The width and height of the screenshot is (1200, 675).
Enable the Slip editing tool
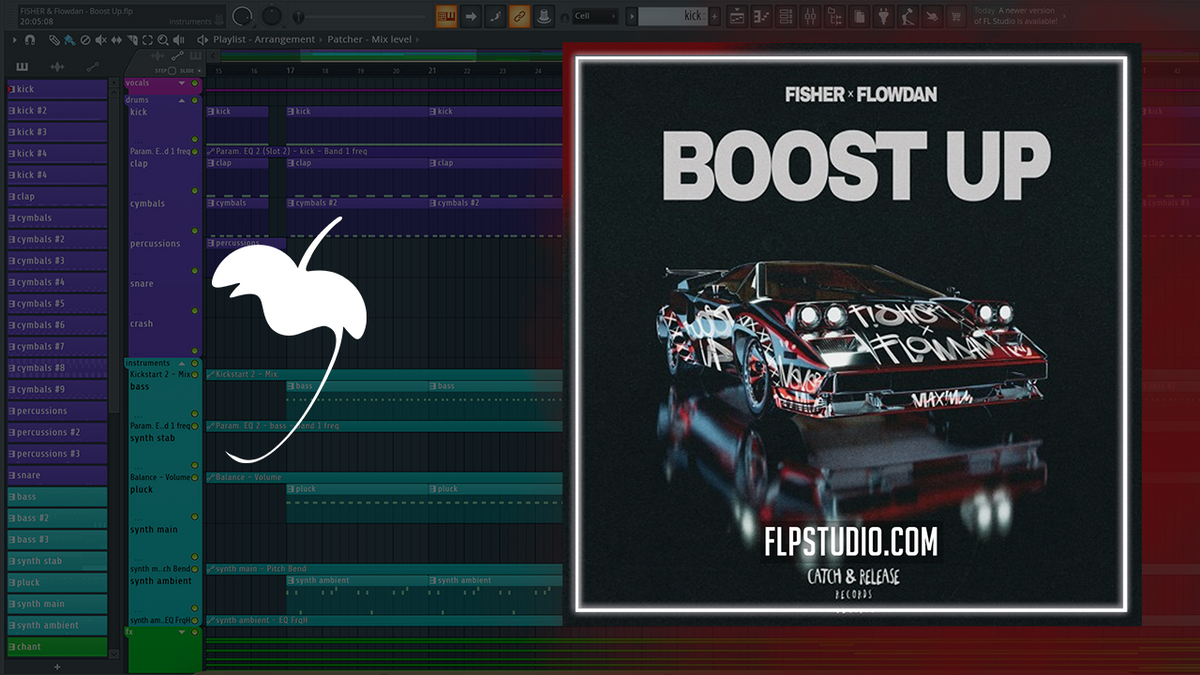[116, 40]
